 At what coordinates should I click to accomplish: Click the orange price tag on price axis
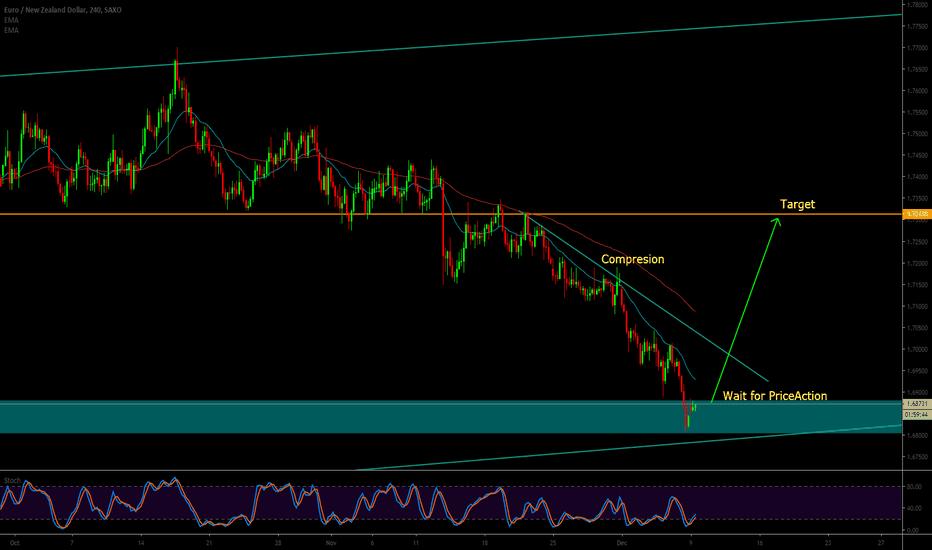916,214
